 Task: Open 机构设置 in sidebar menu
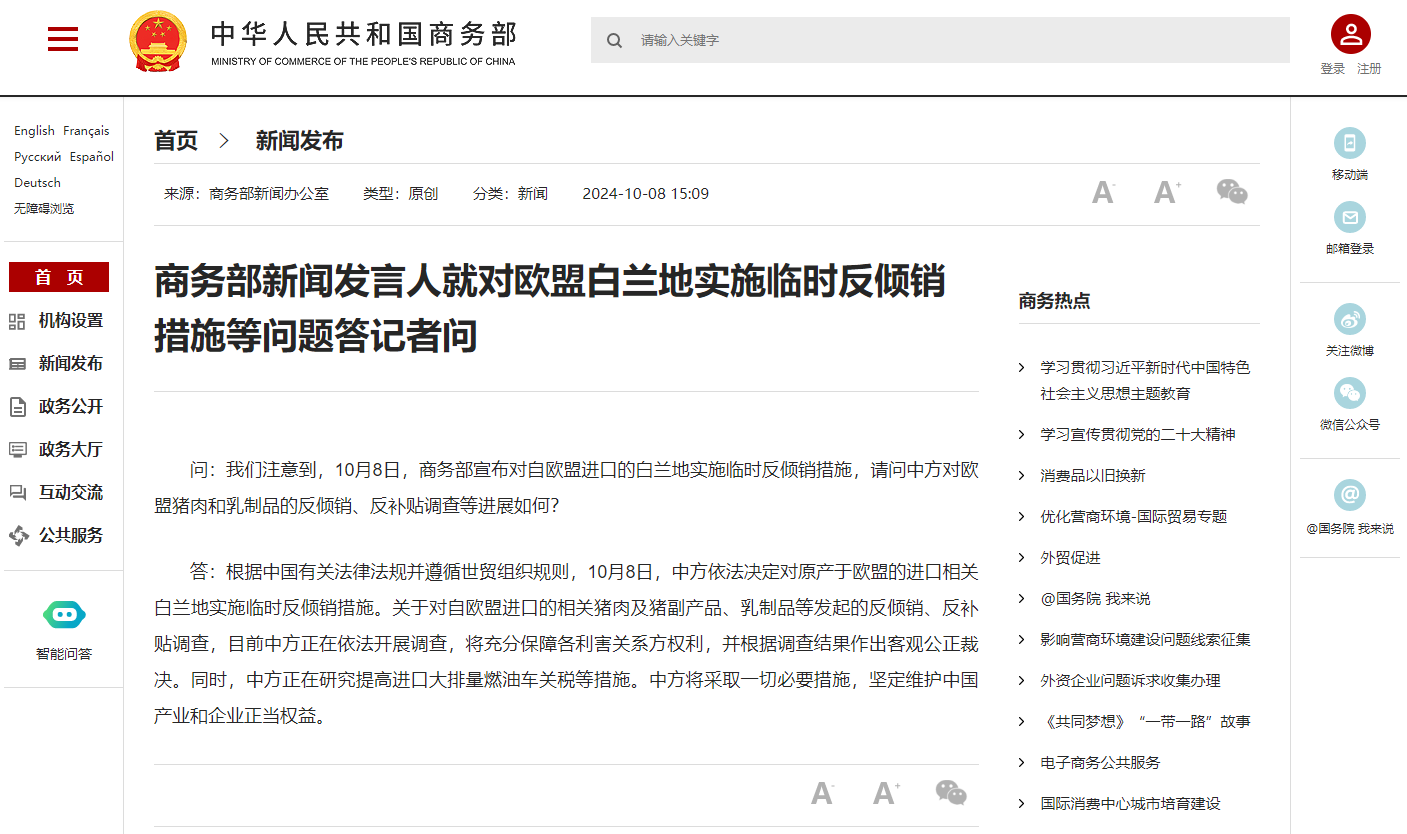(71, 321)
